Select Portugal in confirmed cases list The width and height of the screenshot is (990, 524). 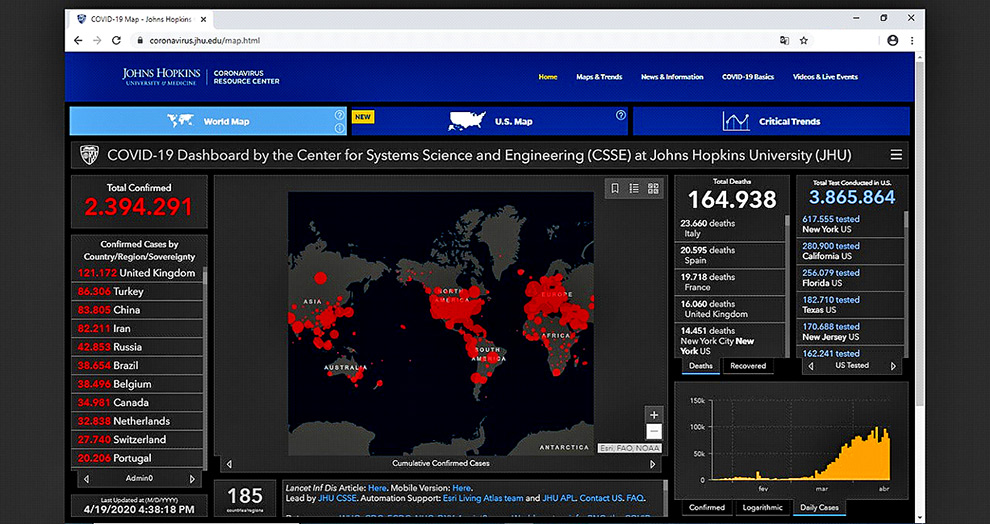(136, 458)
